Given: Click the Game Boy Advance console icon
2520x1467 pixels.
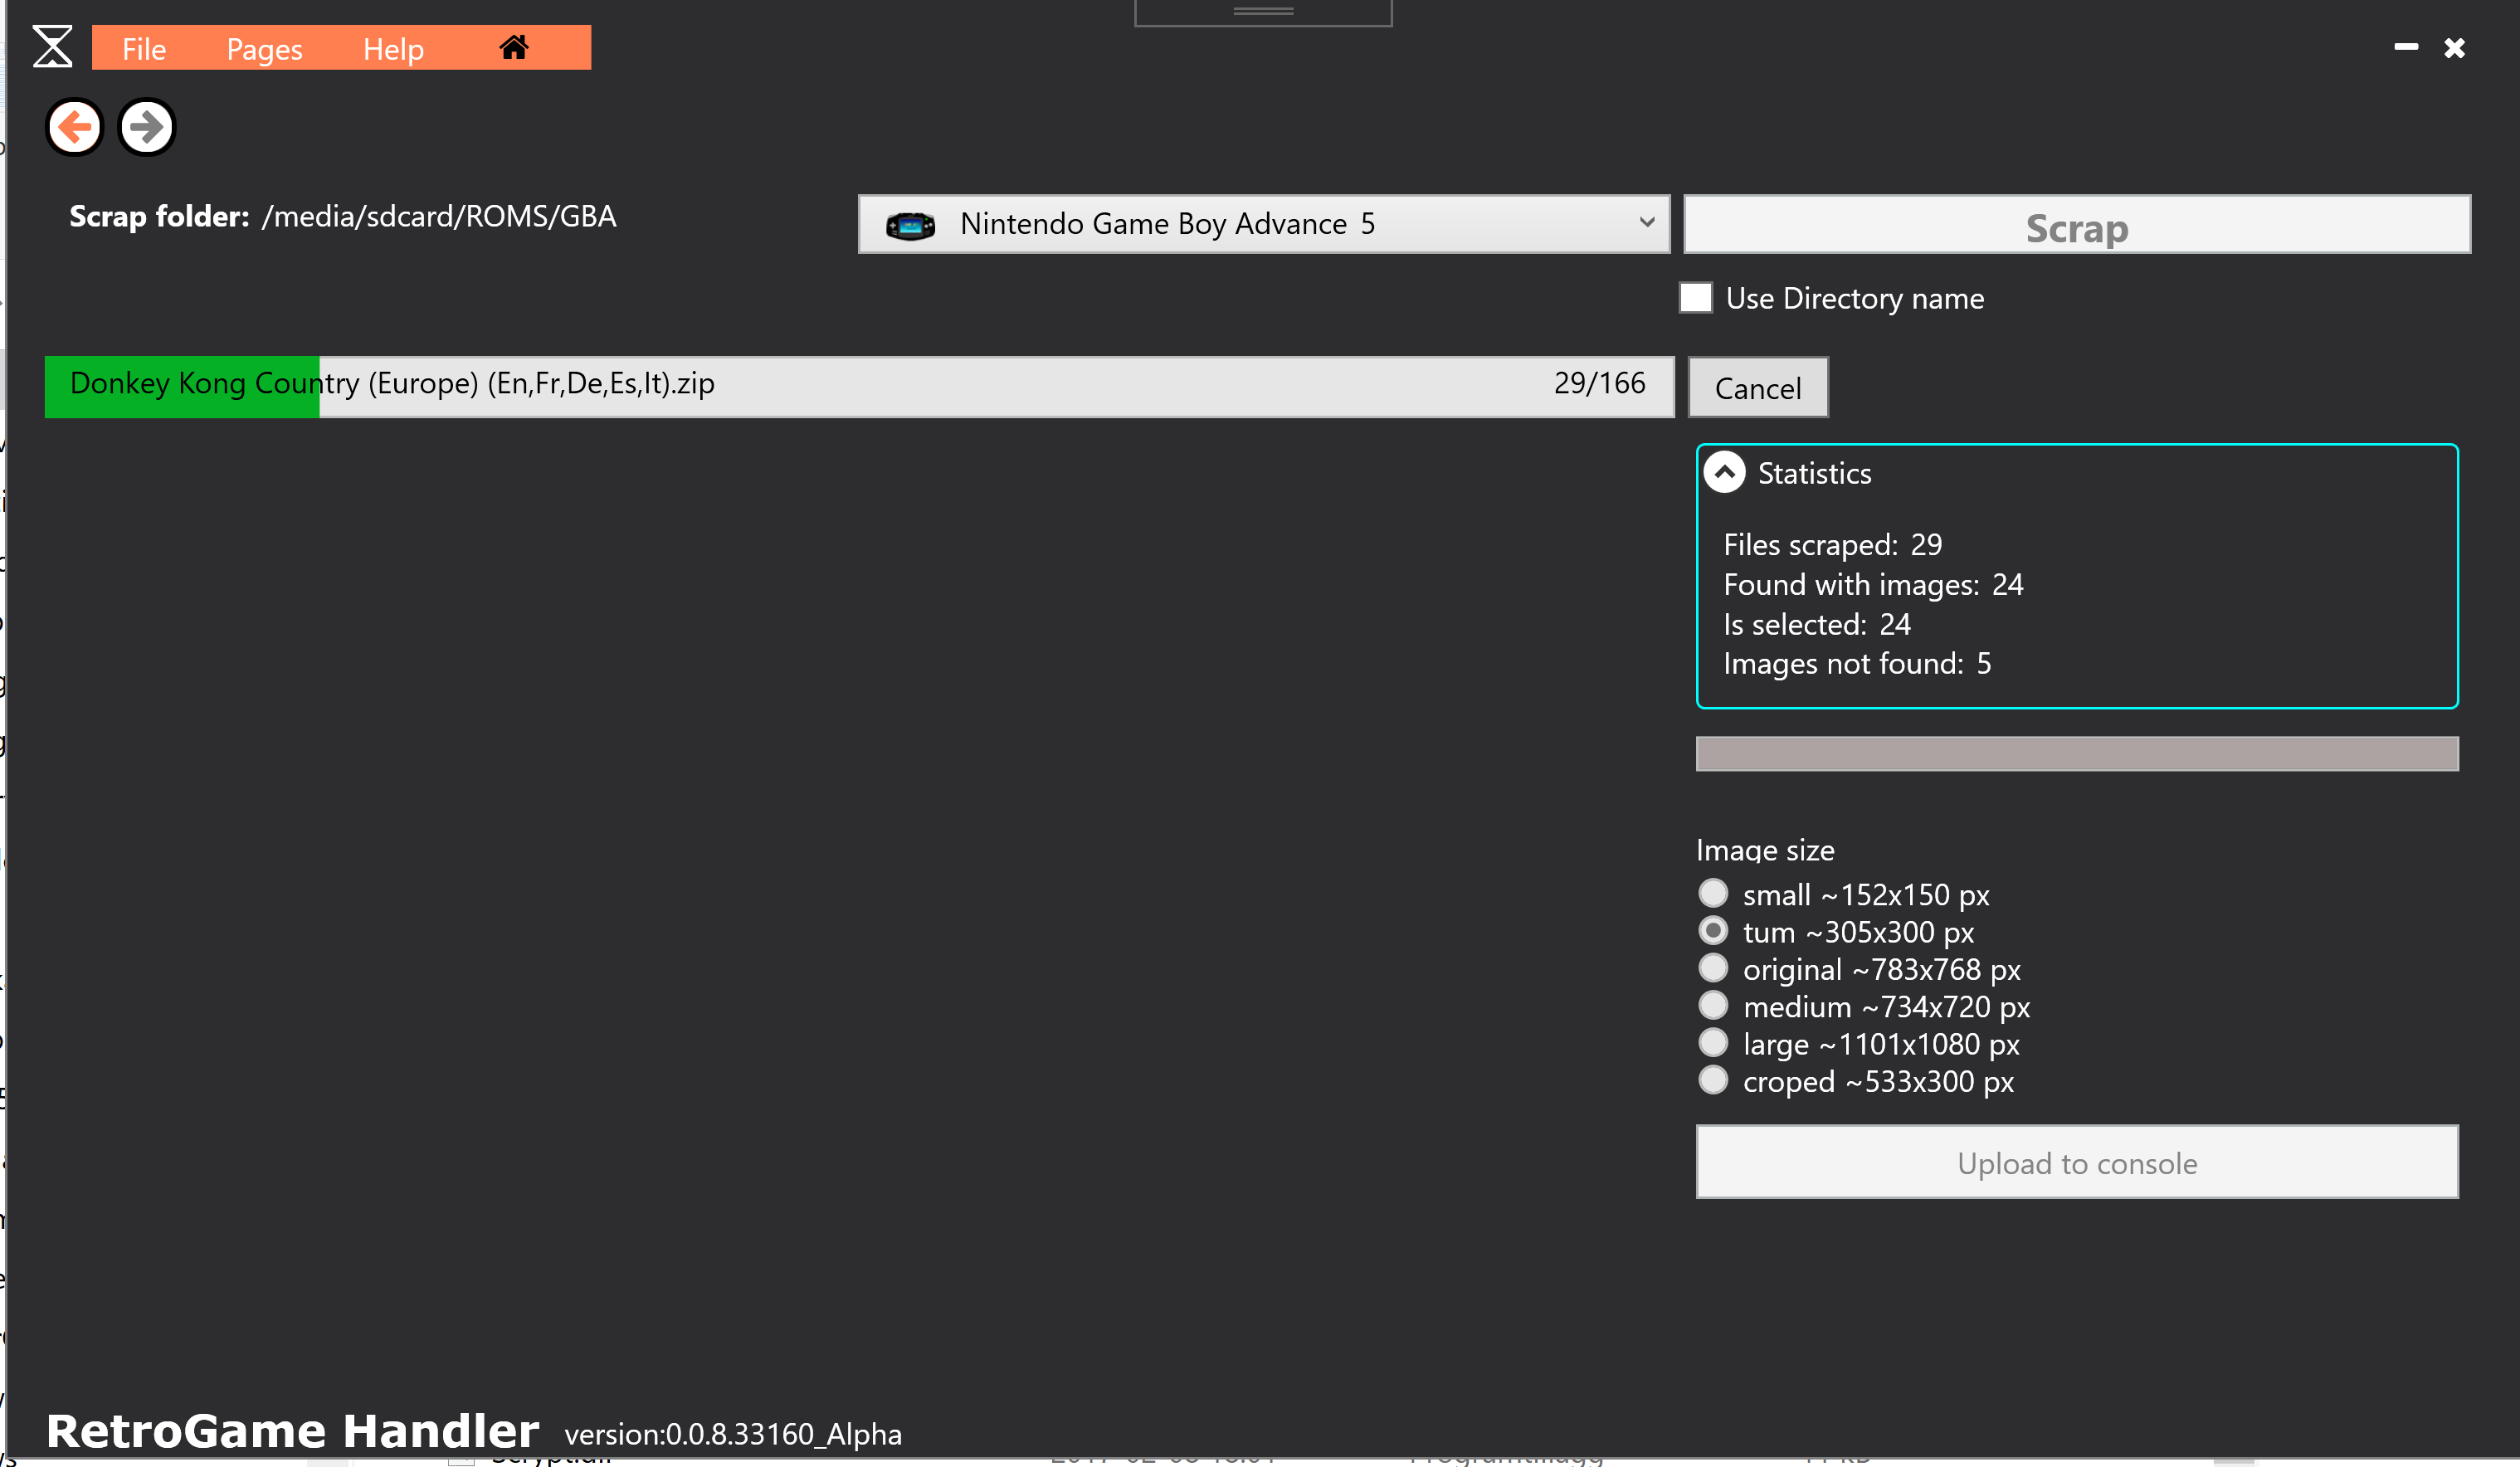Looking at the screenshot, I should 910,225.
